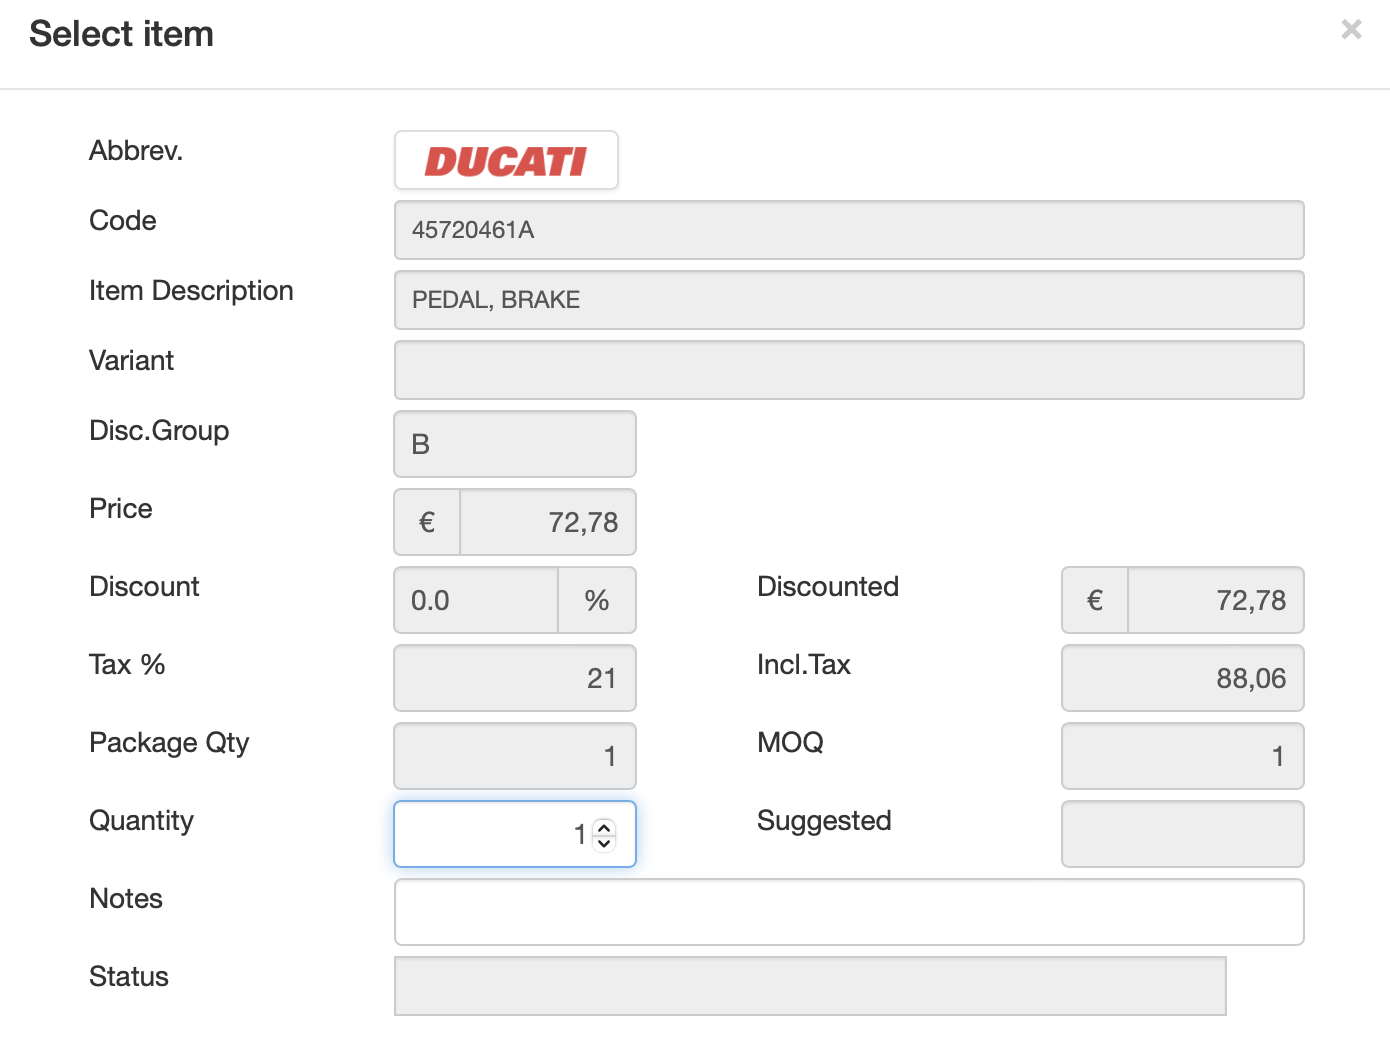Viewport: 1390px width, 1040px height.
Task: Click the Discount input showing 0.0
Action: point(476,600)
